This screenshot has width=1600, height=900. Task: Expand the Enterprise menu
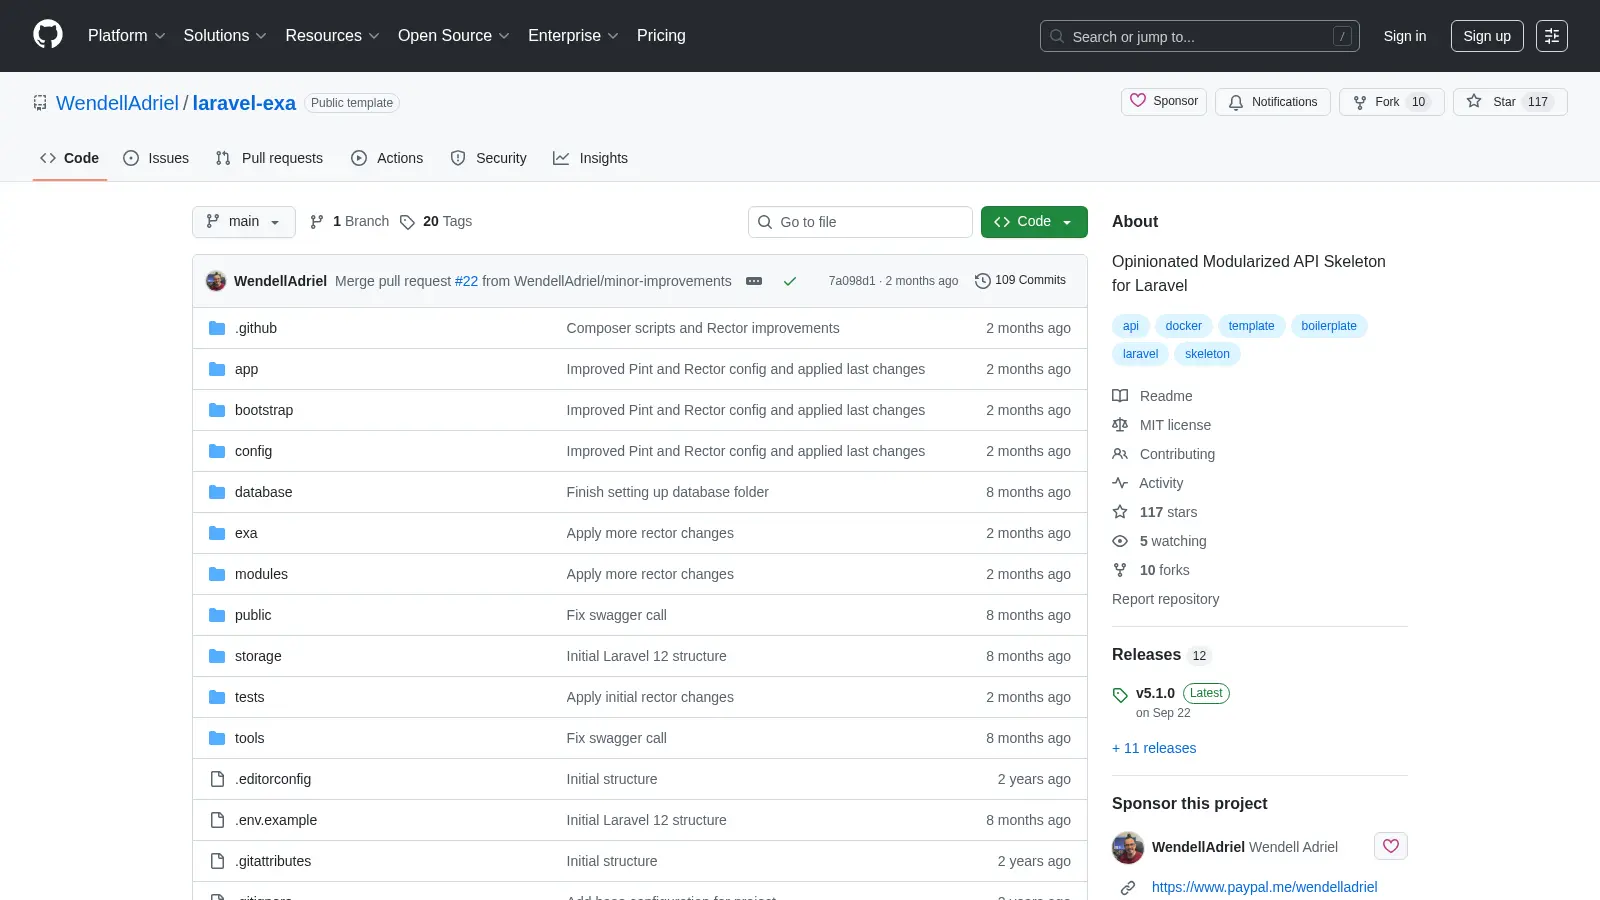pyautogui.click(x=573, y=35)
